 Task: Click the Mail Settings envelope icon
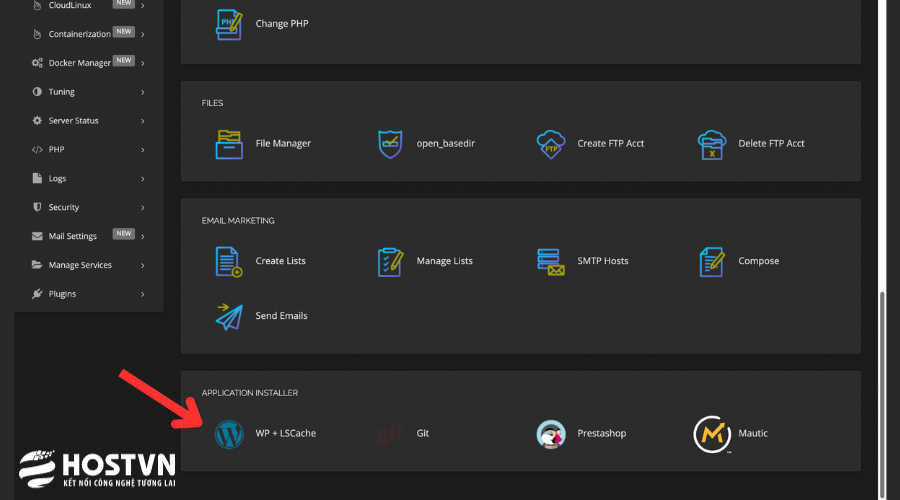37,236
